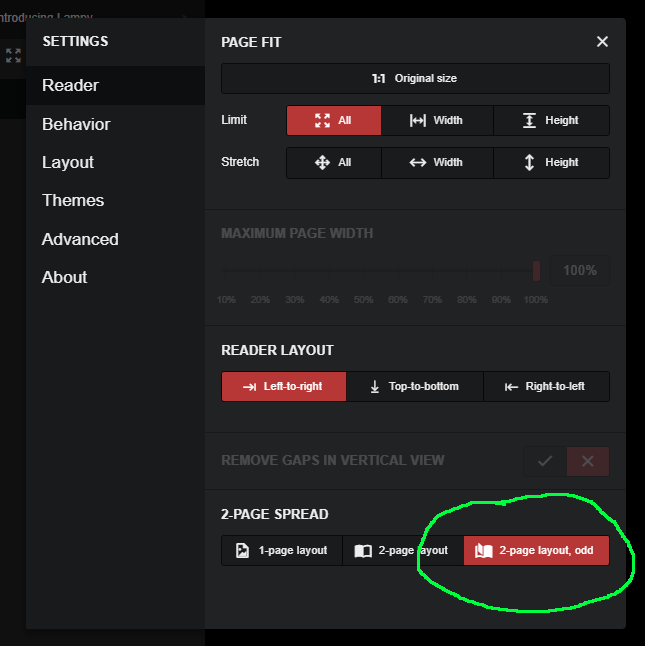Image resolution: width=645 pixels, height=646 pixels.
Task: Click the fullscreen expand icon at top left
Action: pos(13,56)
